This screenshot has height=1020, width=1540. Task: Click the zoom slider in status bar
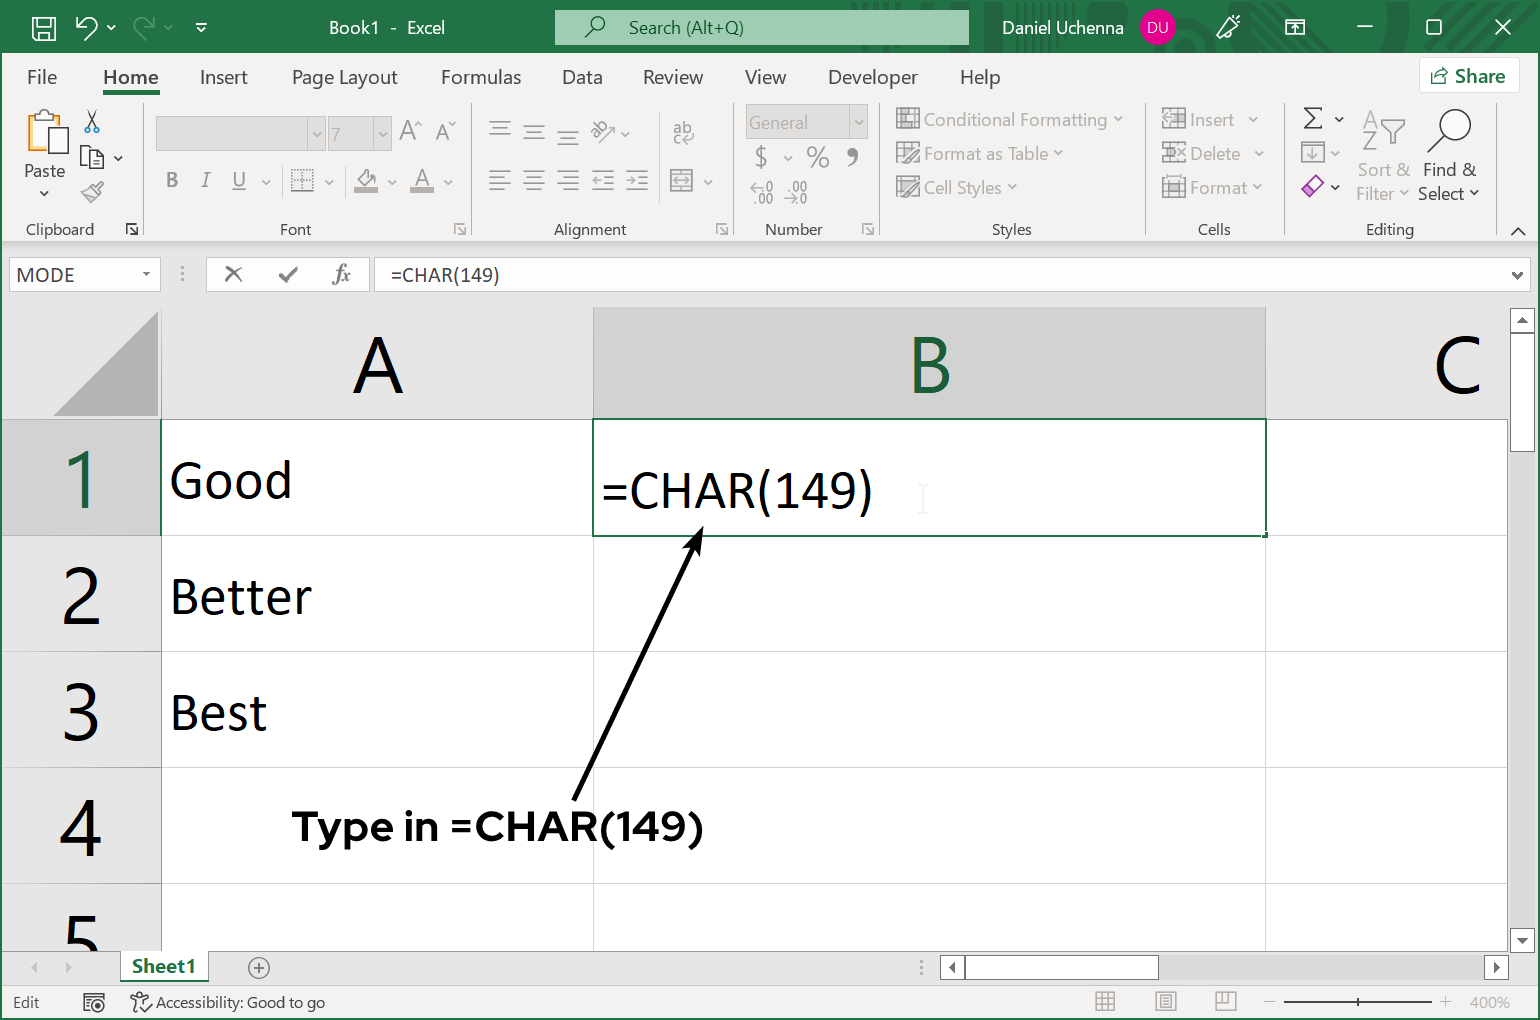[x=1357, y=1002]
